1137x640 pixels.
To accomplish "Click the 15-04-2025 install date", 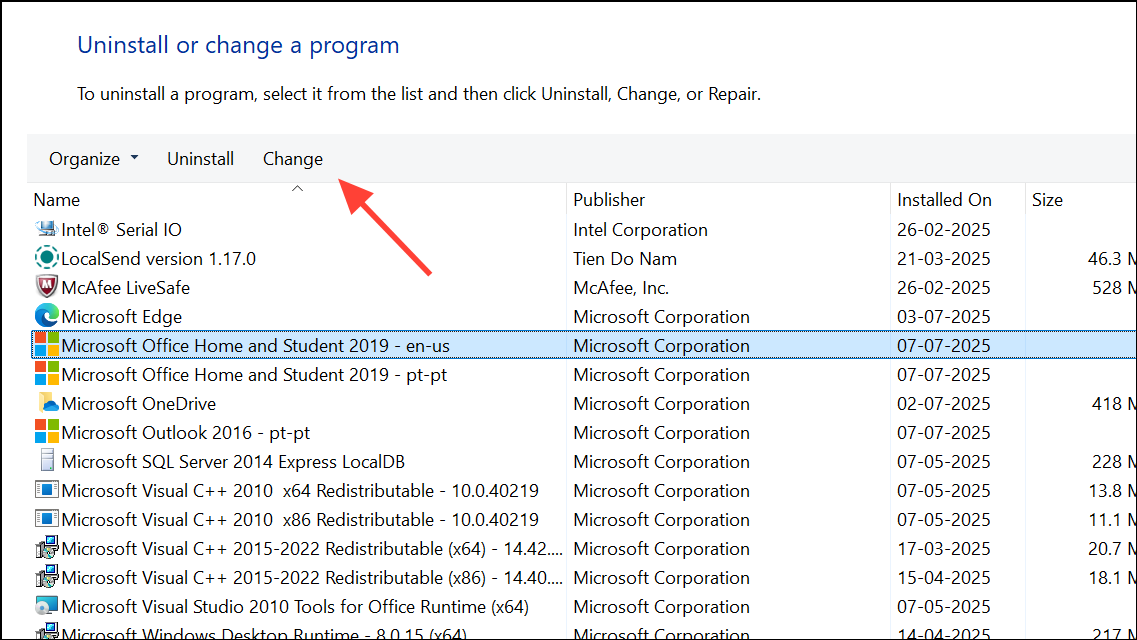I will 943,578.
